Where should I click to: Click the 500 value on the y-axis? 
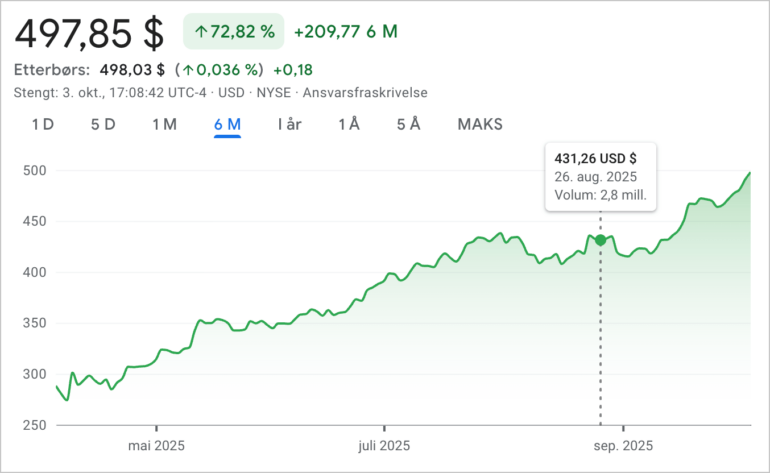tap(33, 171)
